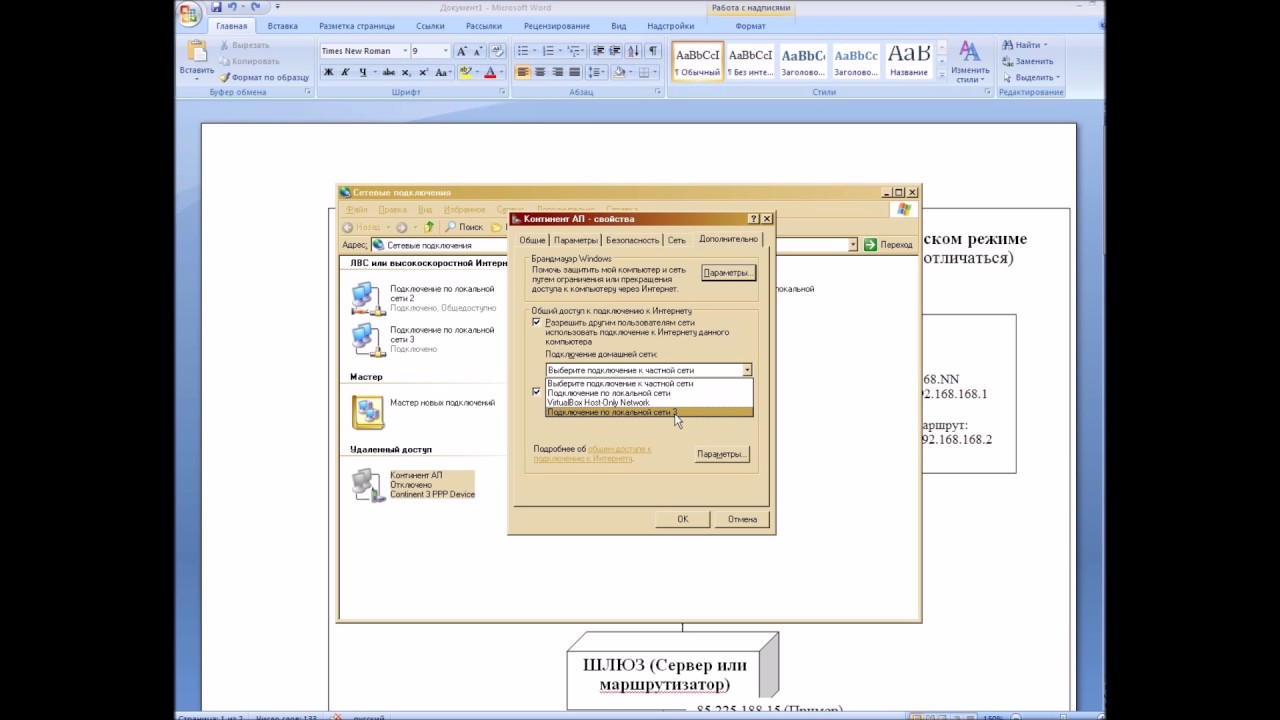1280x720 pixels.
Task: Uncheck Разрешить другим пользователям сети checkbox
Action: pyautogui.click(x=537, y=322)
